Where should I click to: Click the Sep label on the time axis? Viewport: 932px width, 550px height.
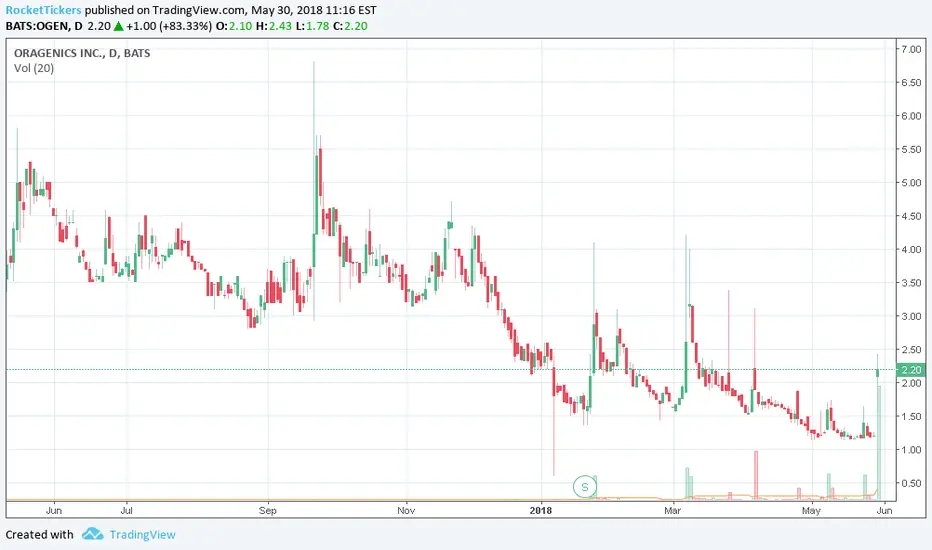(267, 510)
